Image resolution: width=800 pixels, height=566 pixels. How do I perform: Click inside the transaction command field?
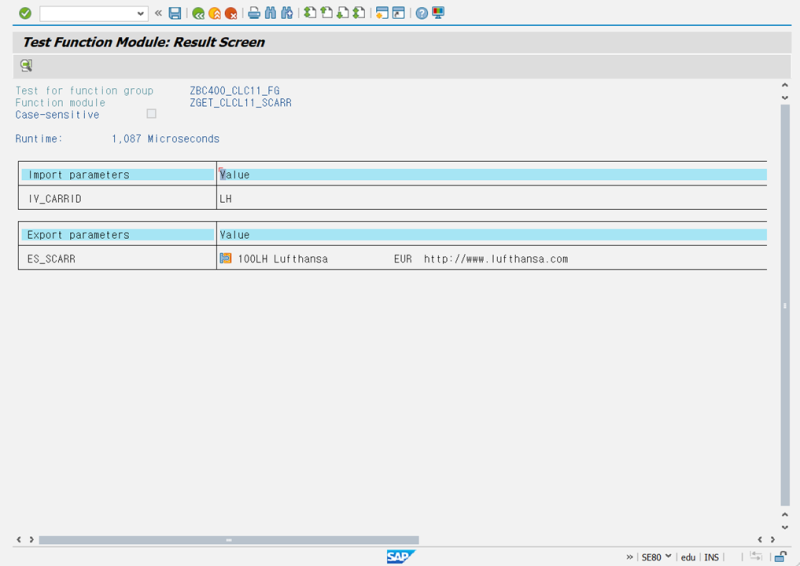87,13
